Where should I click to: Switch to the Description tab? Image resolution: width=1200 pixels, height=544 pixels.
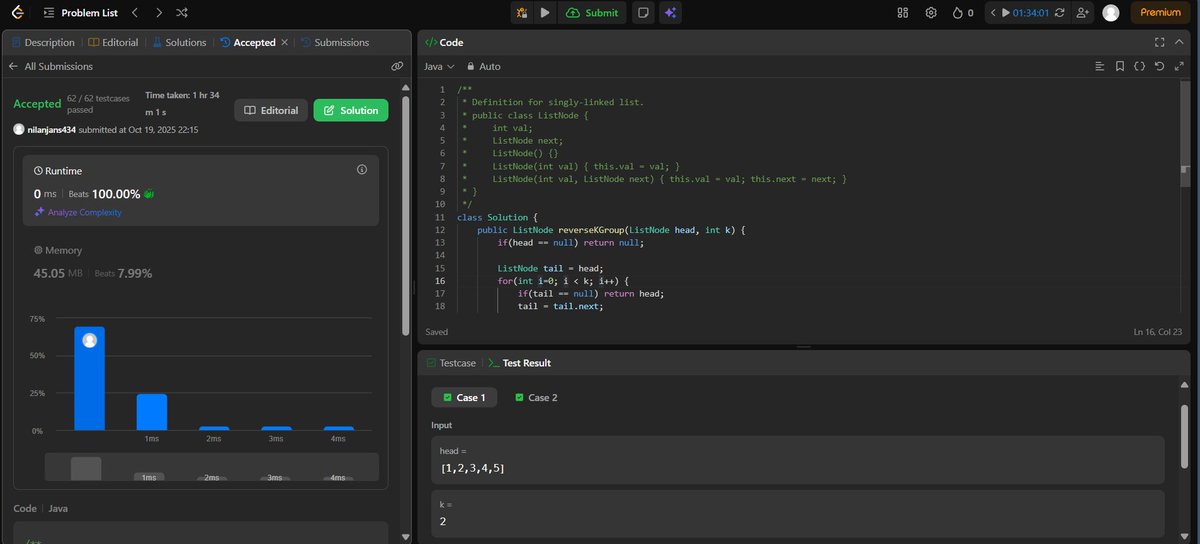[x=43, y=42]
